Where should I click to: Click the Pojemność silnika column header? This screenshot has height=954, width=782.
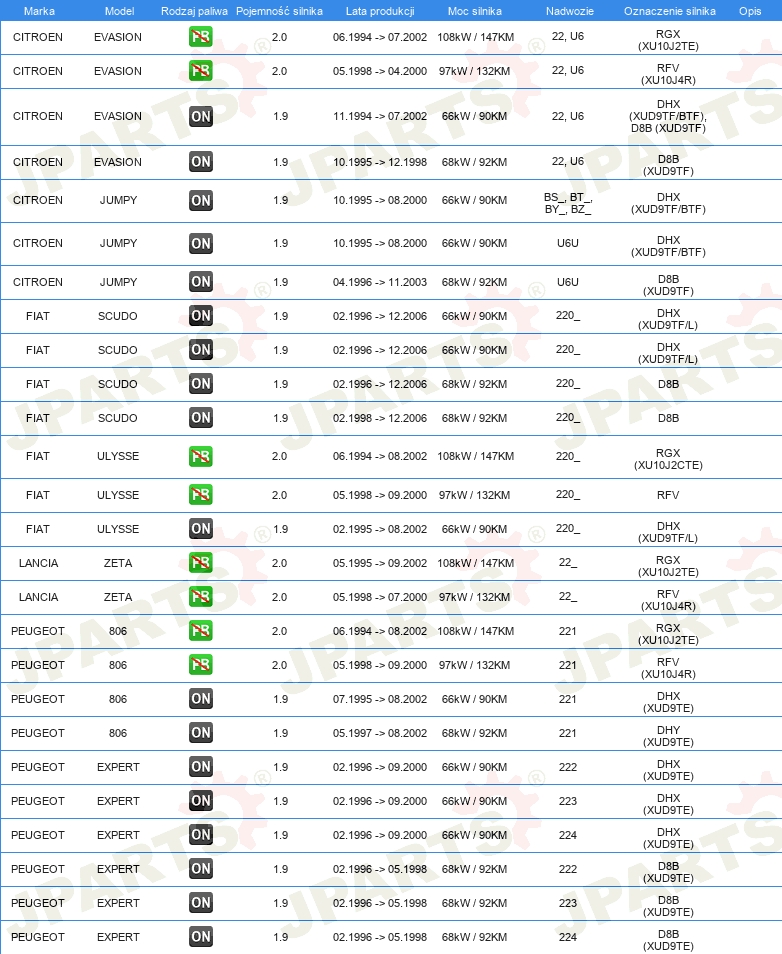pos(279,11)
